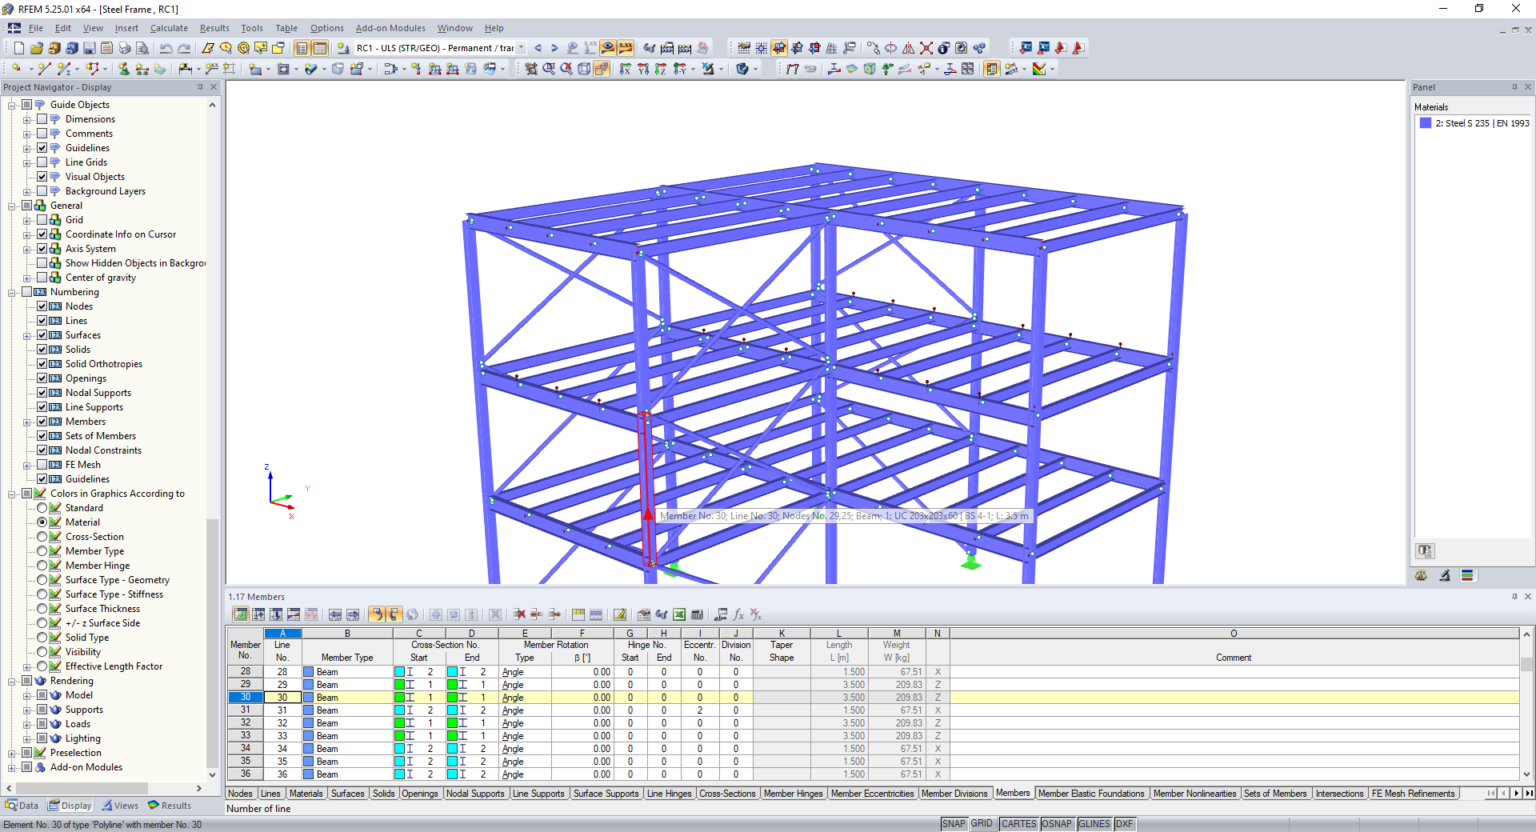
Task: Select the Cross-Section color radio button
Action: point(42,537)
